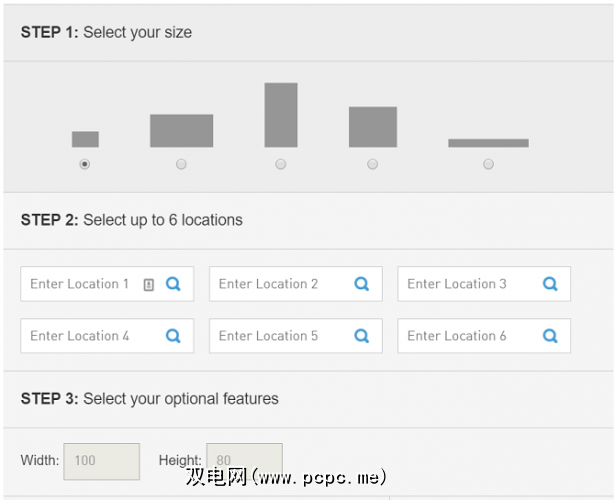Select the thin horizontal banner radio button

[488, 164]
